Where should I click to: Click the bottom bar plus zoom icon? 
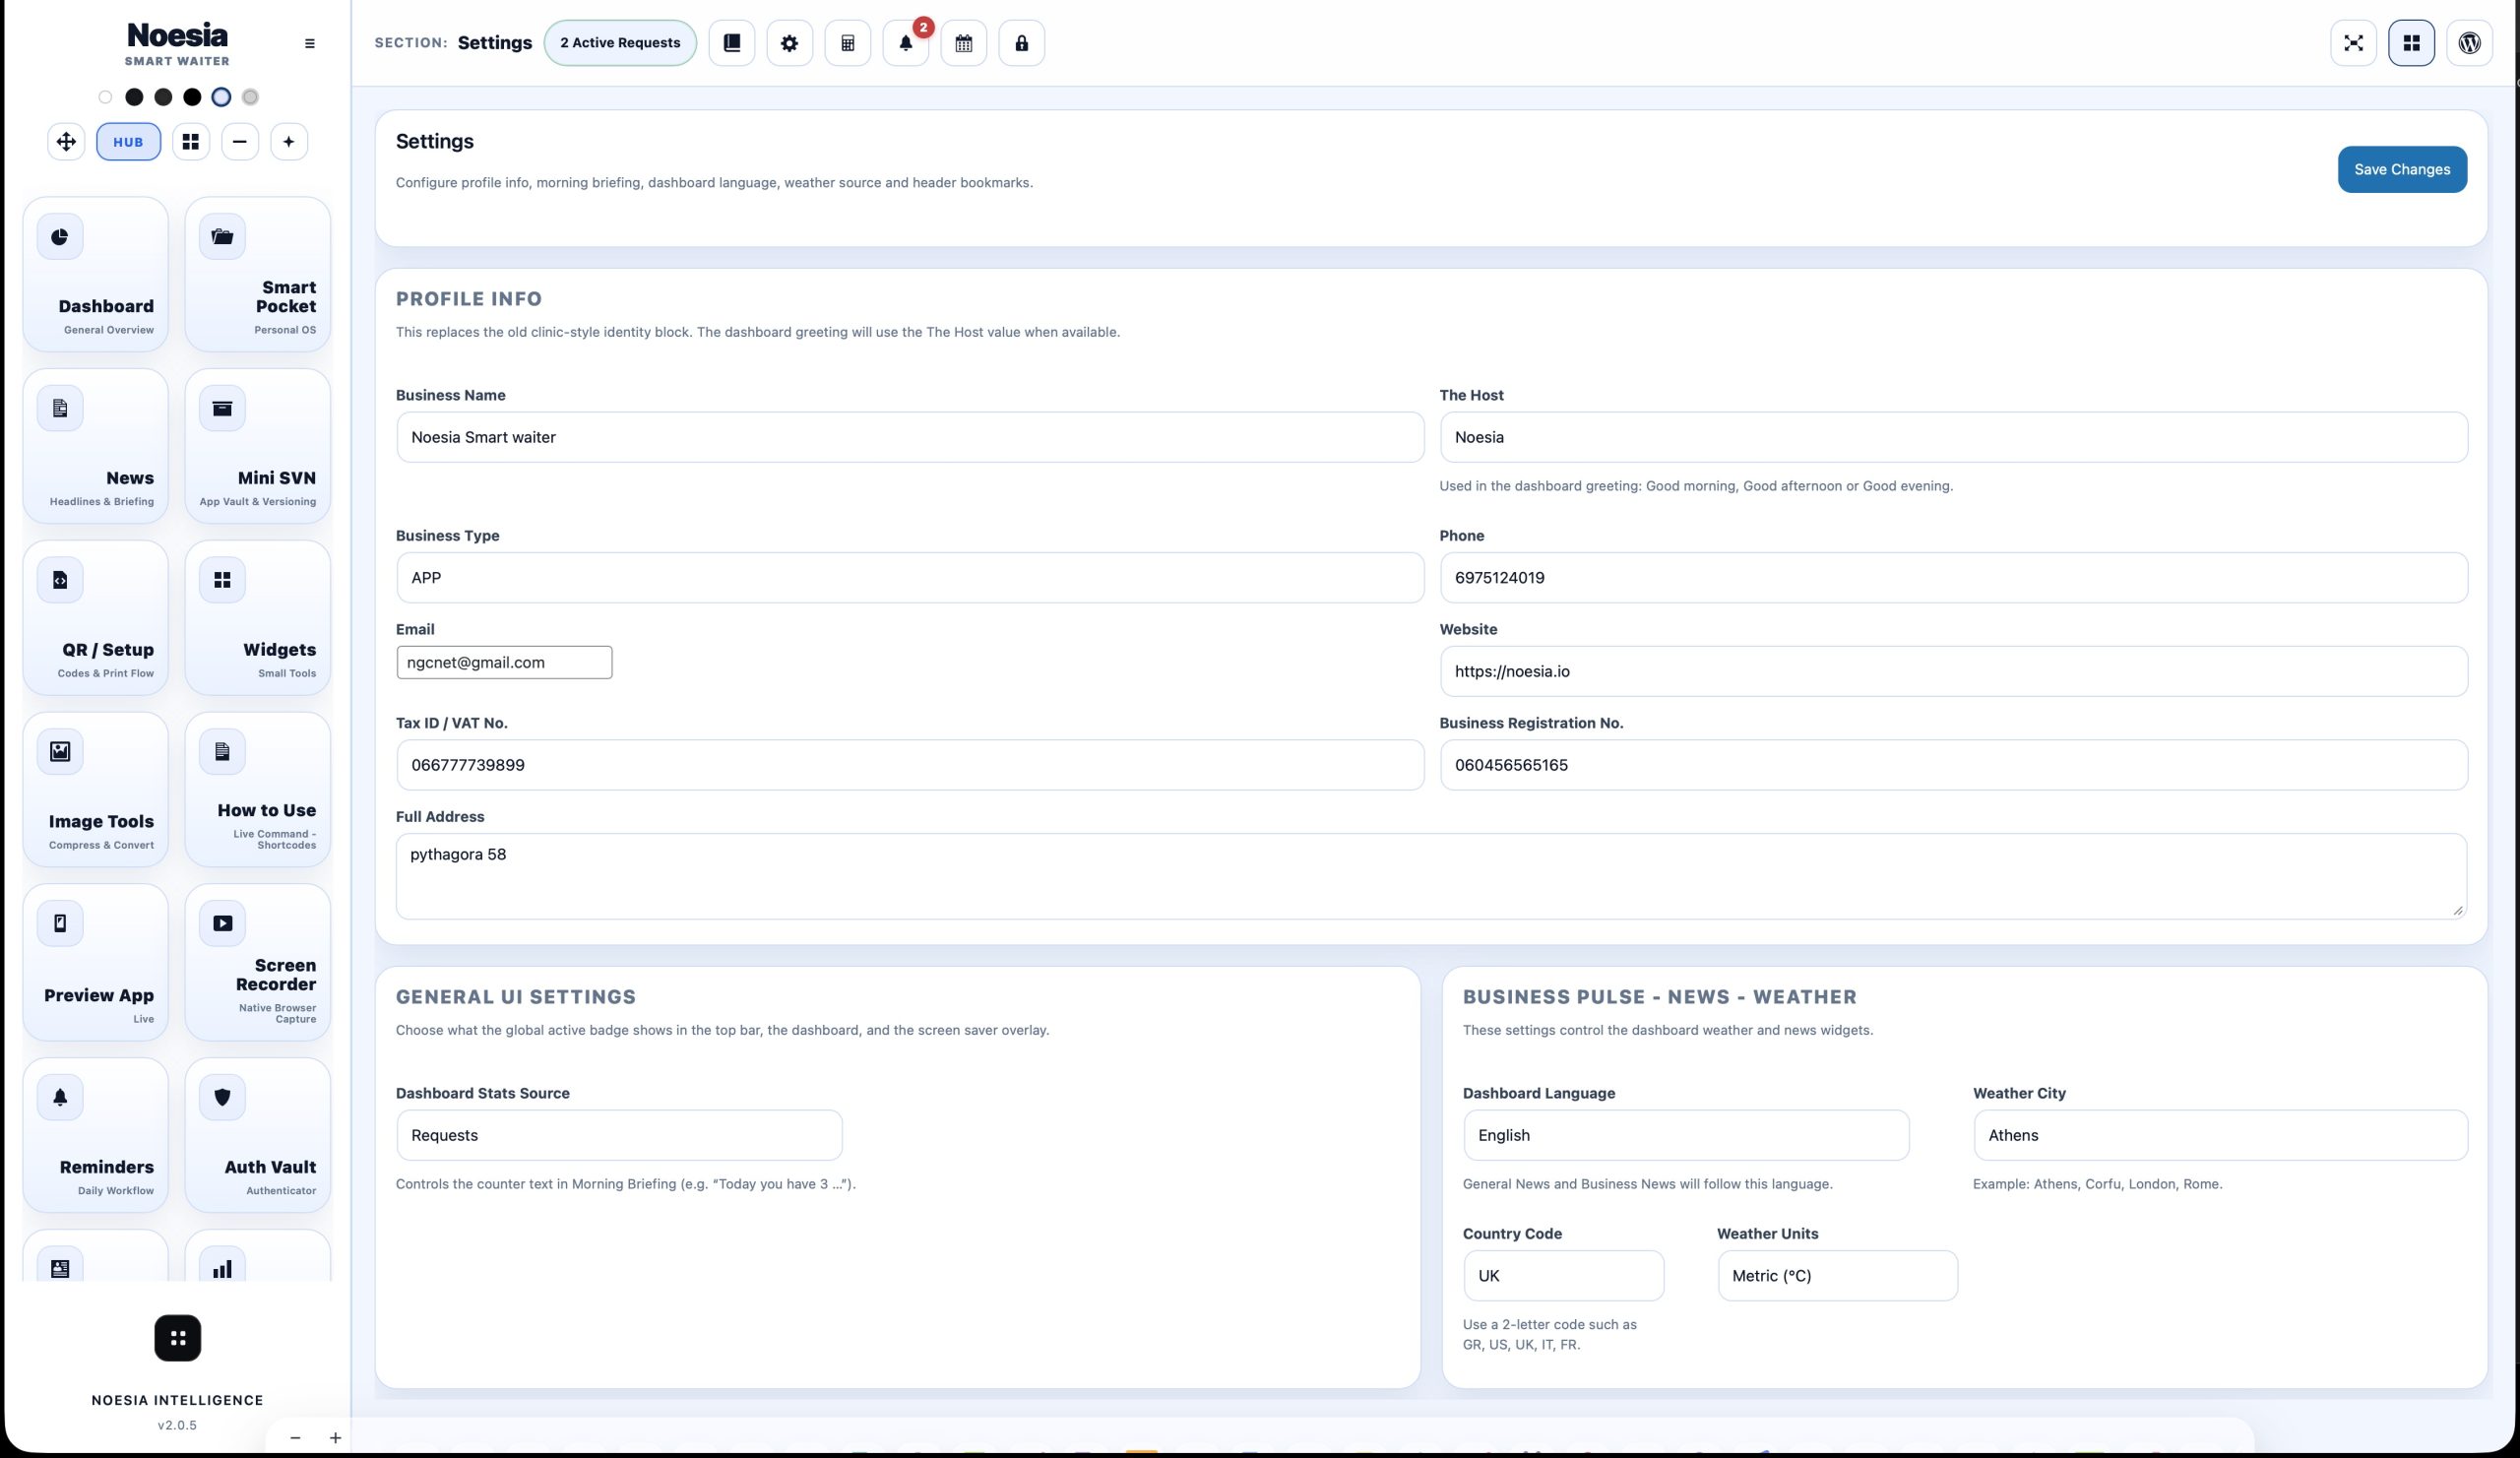click(x=335, y=1438)
